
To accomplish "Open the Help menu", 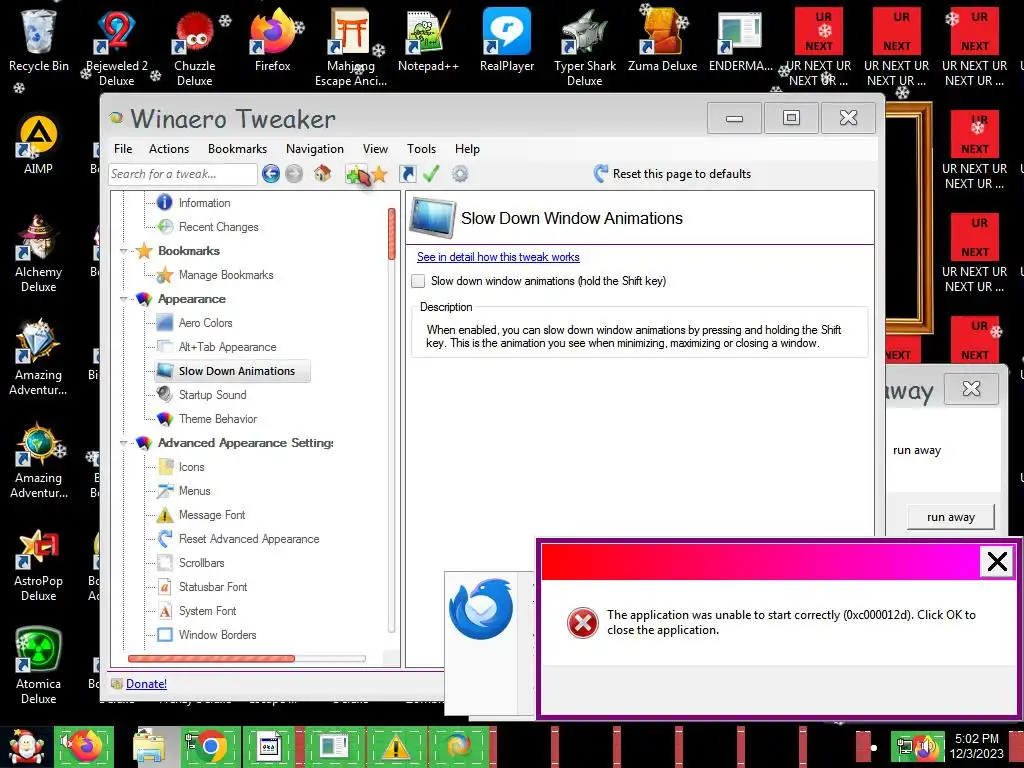I will tap(467, 149).
